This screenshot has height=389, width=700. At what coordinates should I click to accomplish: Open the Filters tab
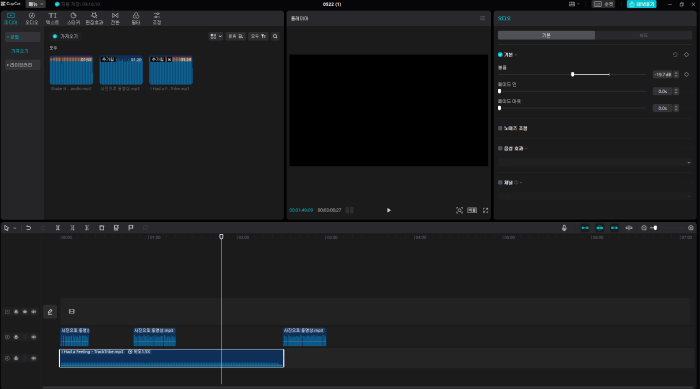[136, 18]
